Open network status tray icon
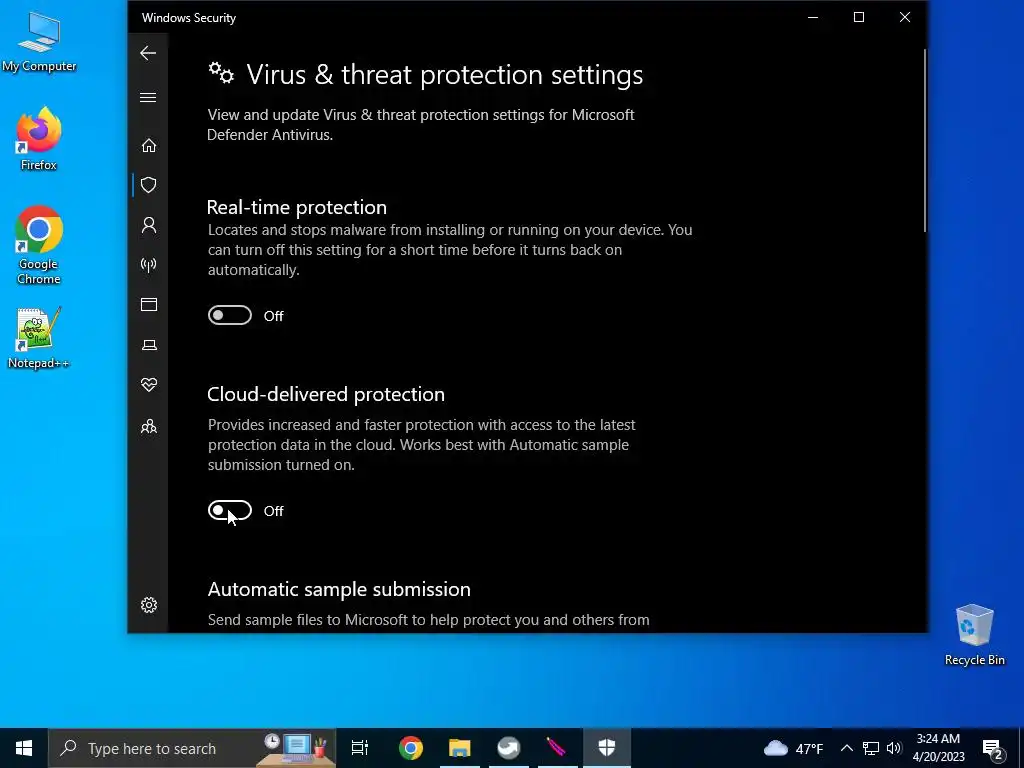The image size is (1024, 768). (871, 748)
